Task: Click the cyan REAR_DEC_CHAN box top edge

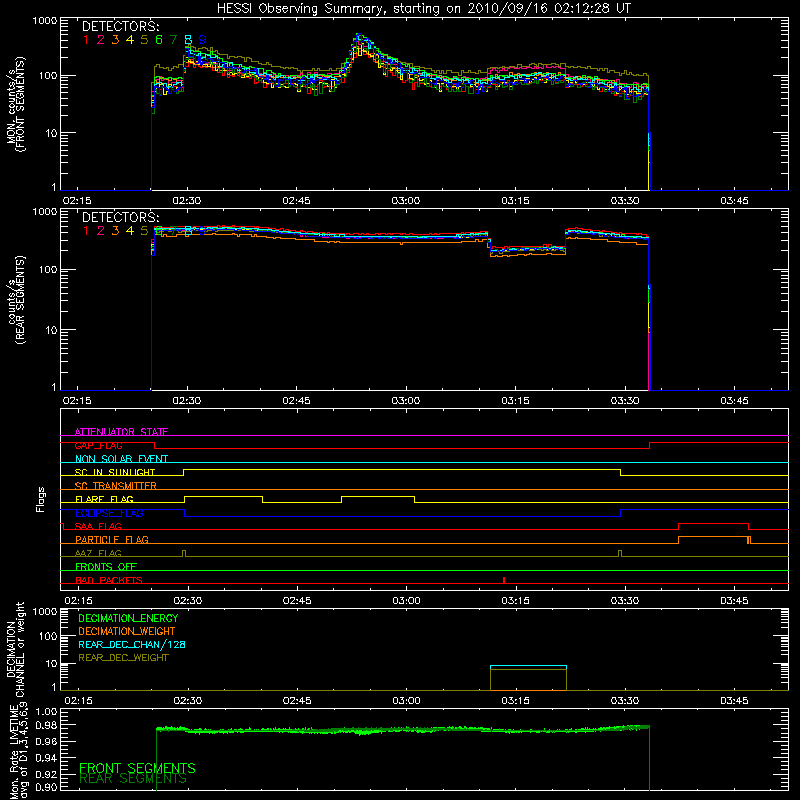Action: 528,666
